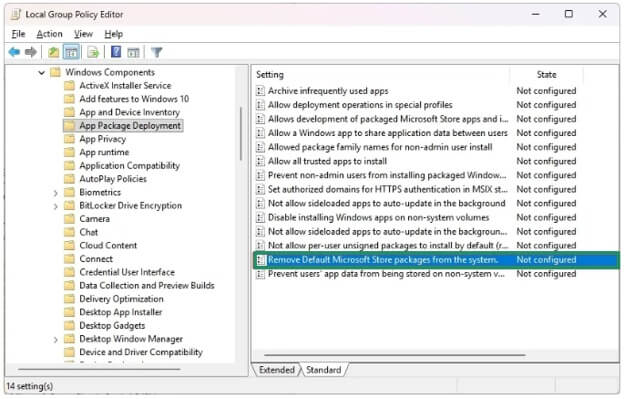Open the blue Help toolbar icon
Image resolution: width=624 pixels, height=399 pixels.
coord(116,52)
